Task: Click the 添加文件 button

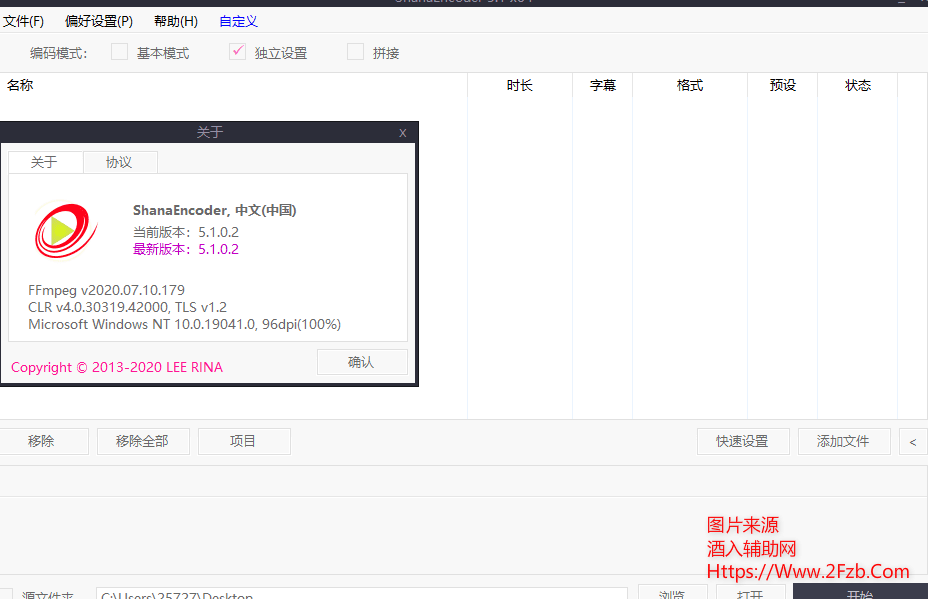Action: (x=843, y=441)
